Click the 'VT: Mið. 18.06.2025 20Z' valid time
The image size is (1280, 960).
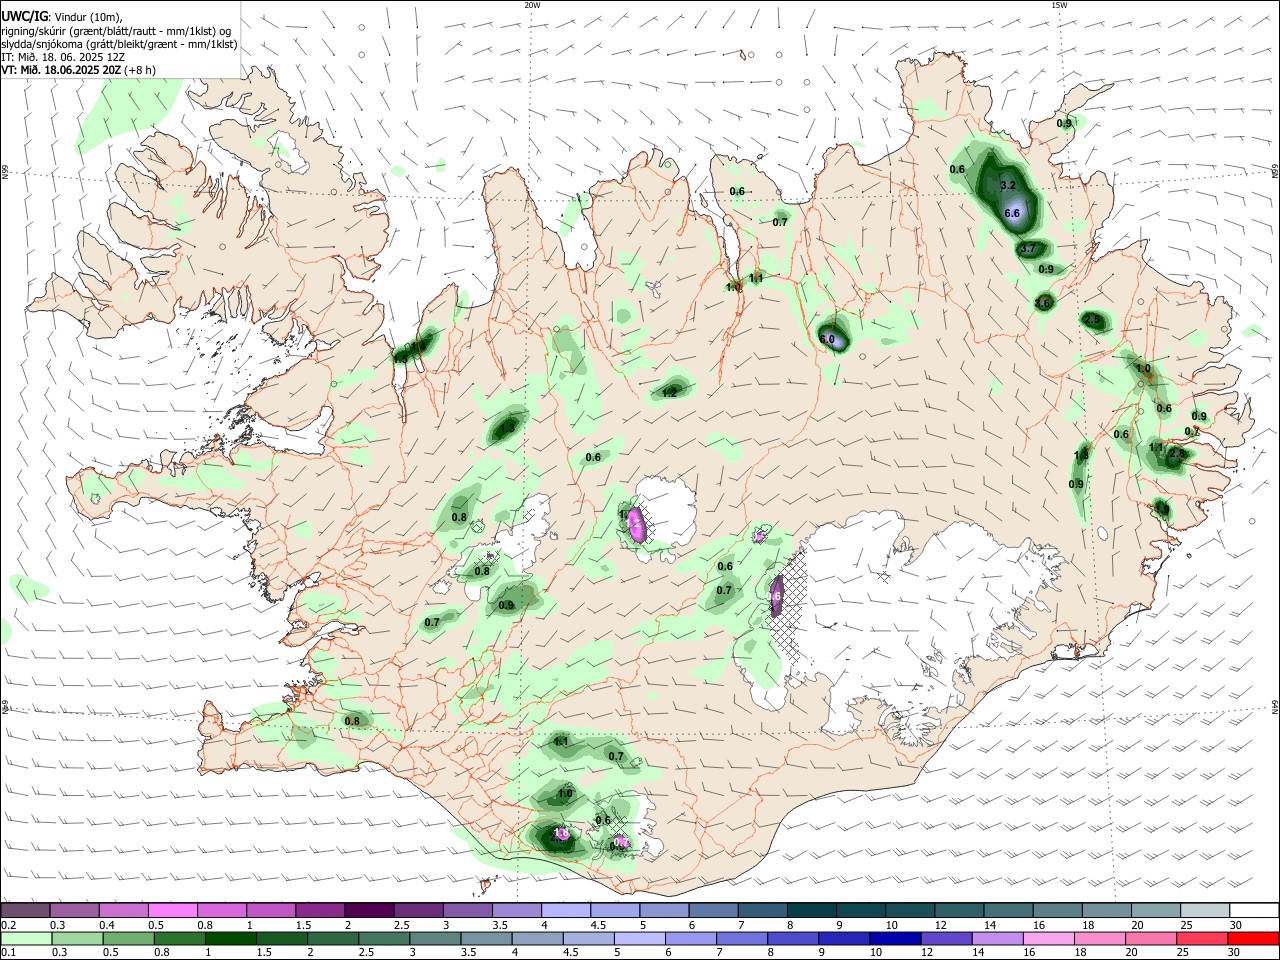[x=61, y=71]
